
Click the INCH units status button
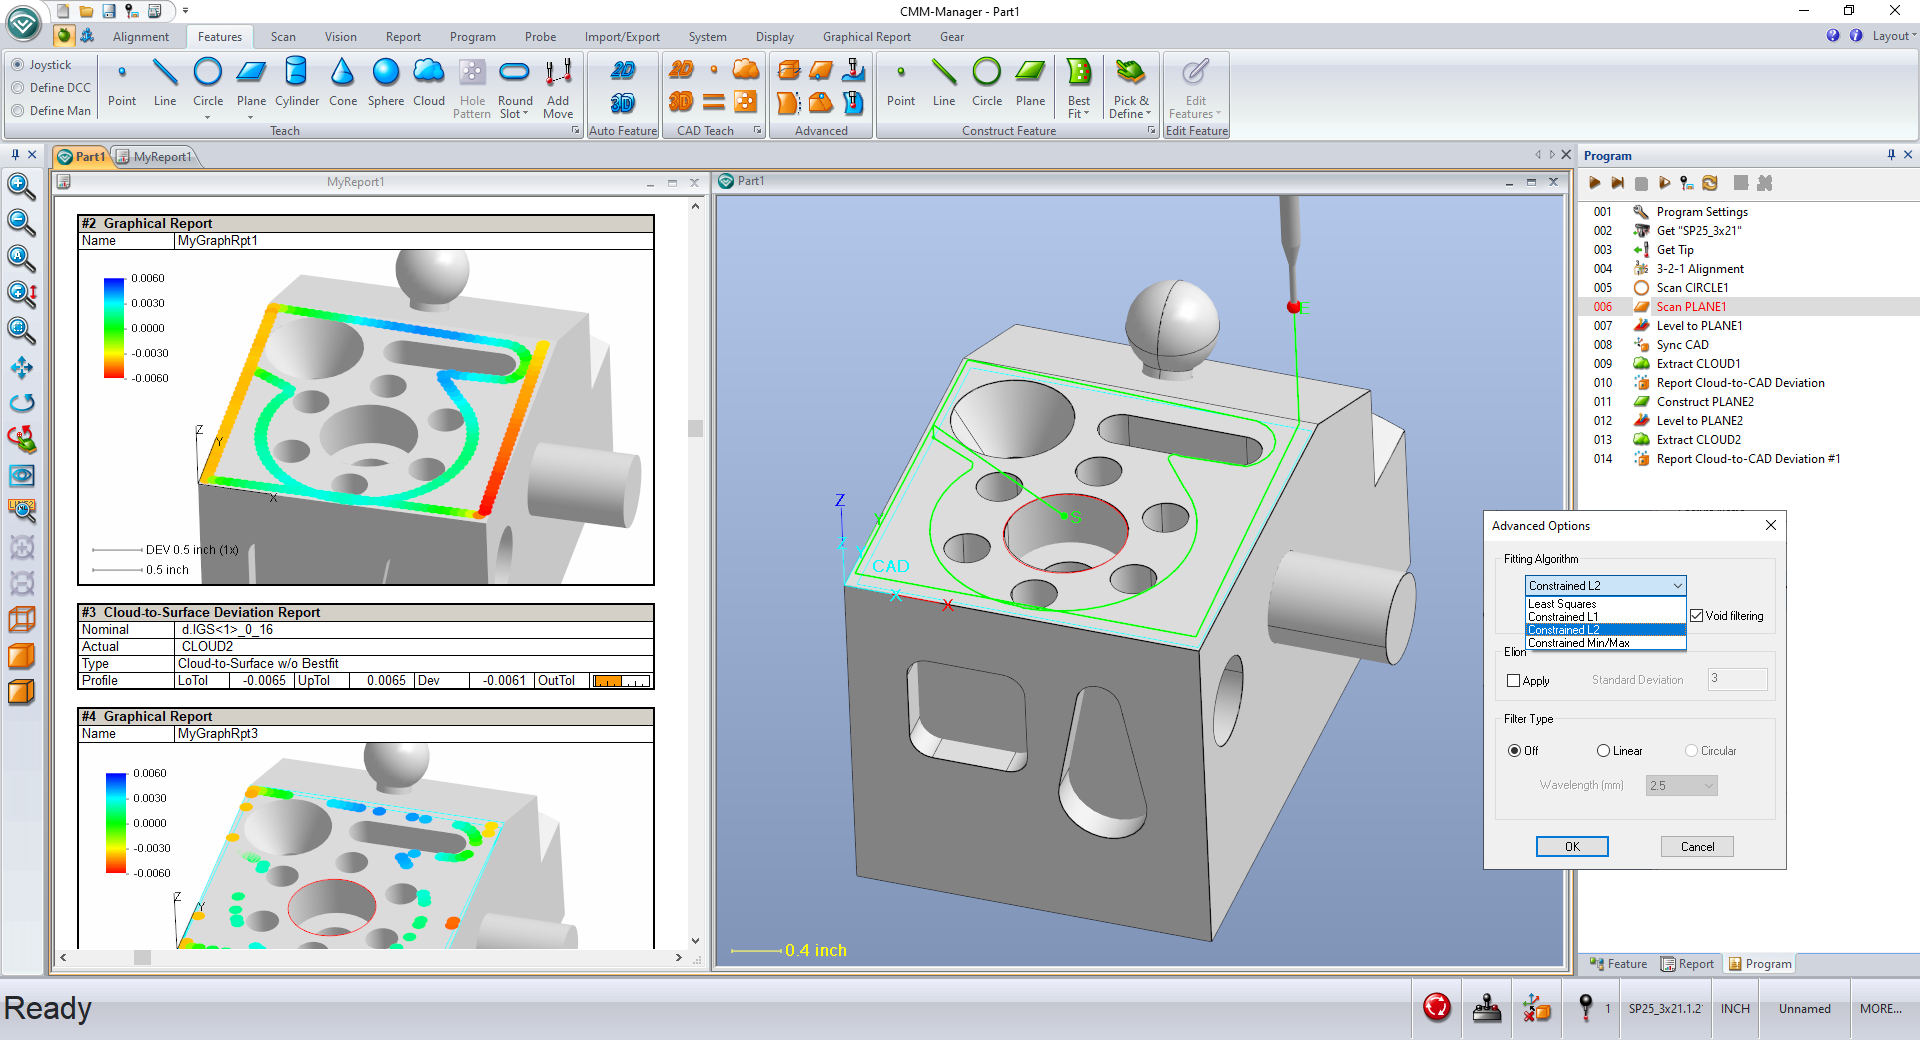(1735, 1009)
